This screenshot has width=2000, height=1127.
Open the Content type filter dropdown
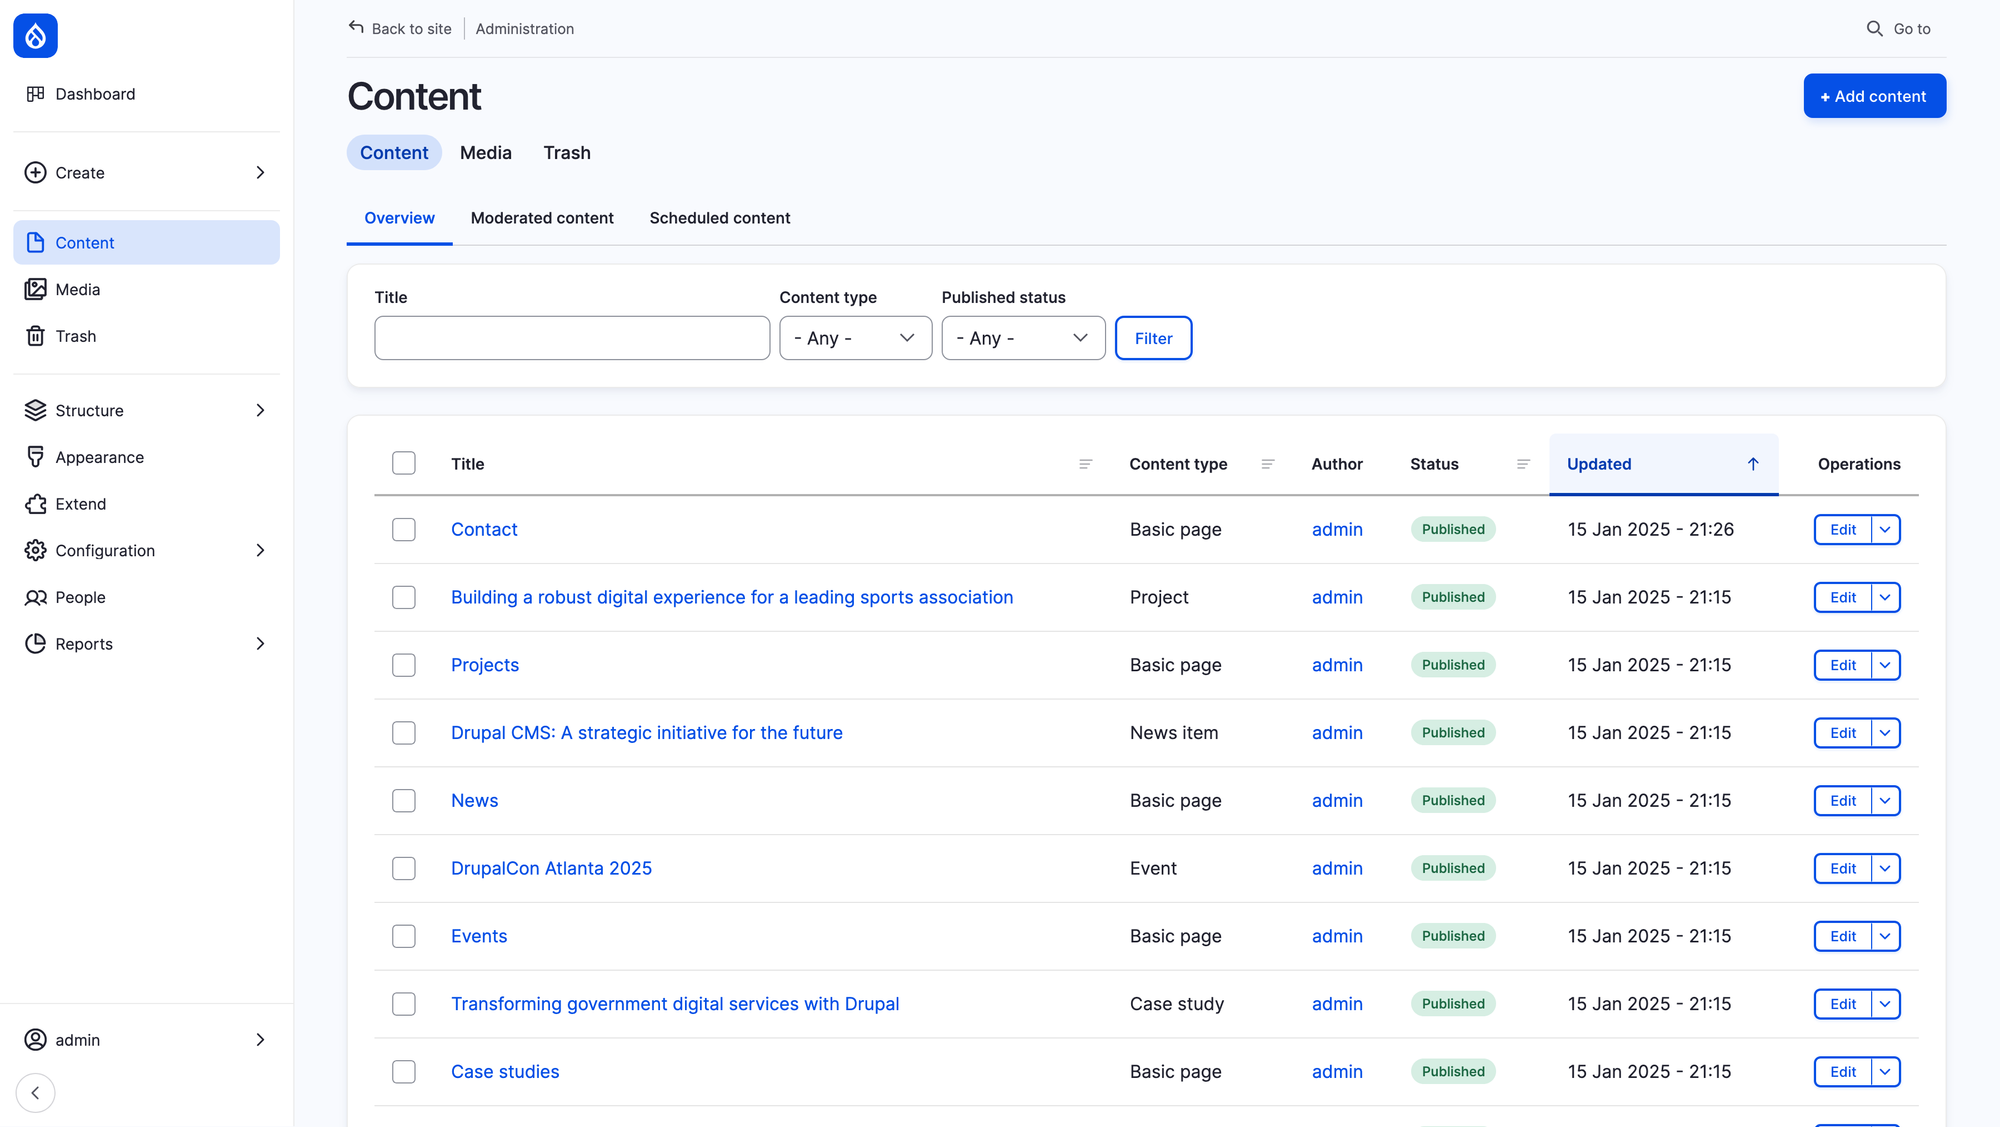tap(855, 338)
